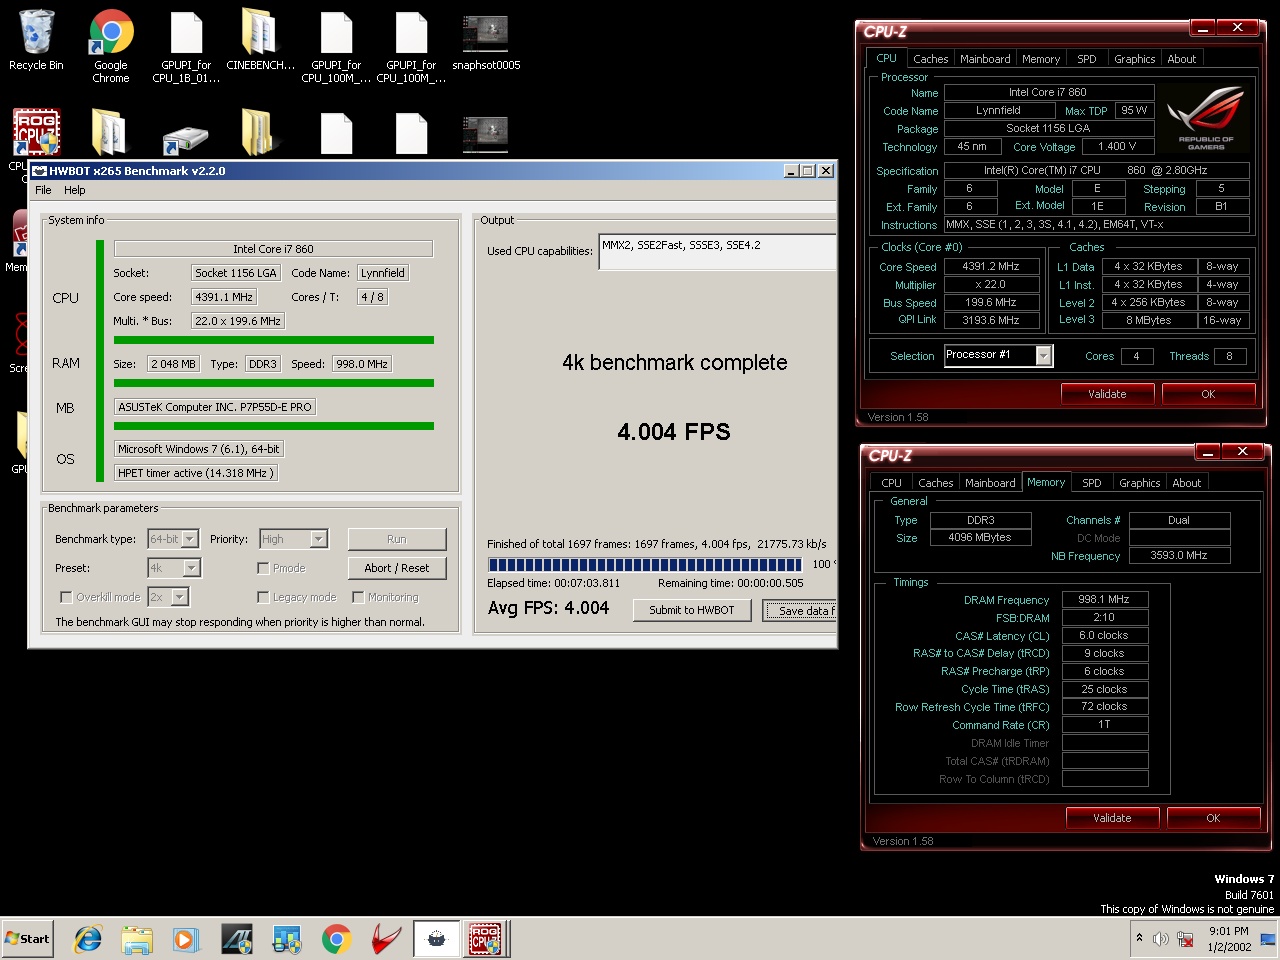Screen dimensions: 1280x960
Task: Click the DRAM Frequency 998.1 MHz value
Action: pyautogui.click(x=1104, y=599)
